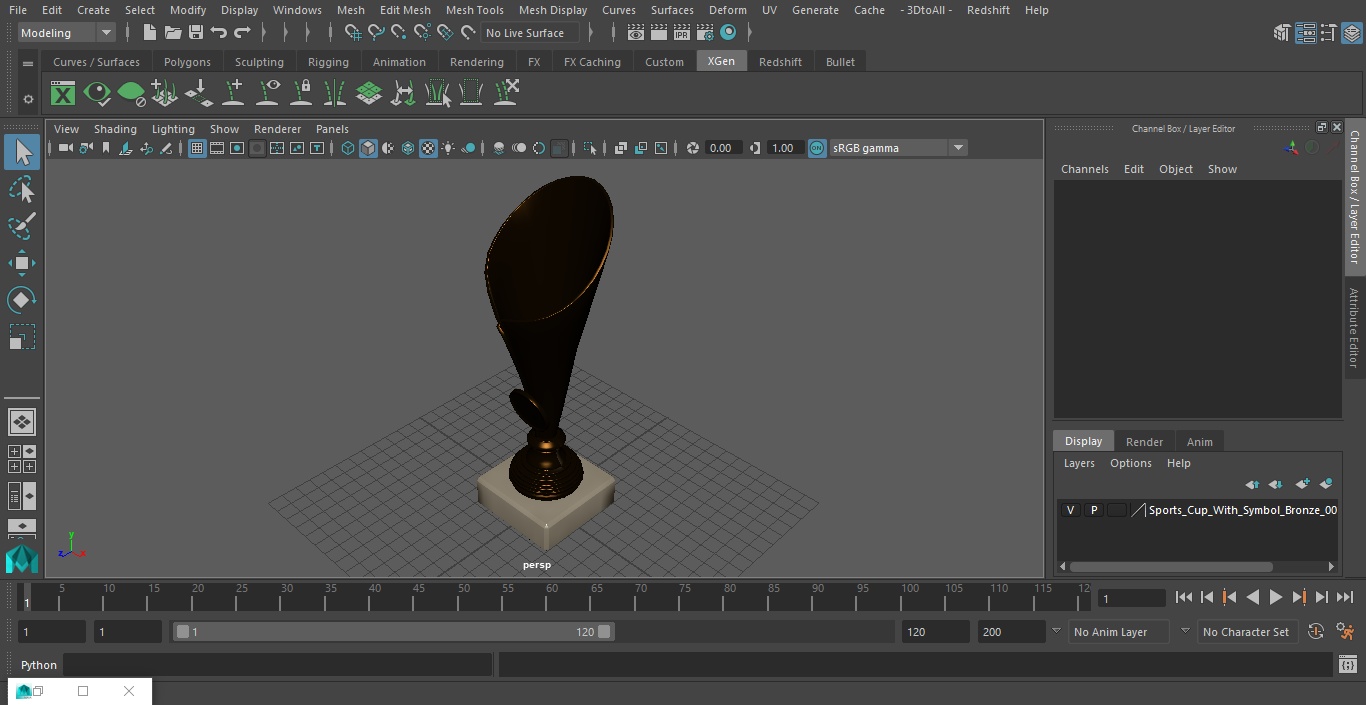Open the Mesh Tools menu
The image size is (1366, 705).
474,10
